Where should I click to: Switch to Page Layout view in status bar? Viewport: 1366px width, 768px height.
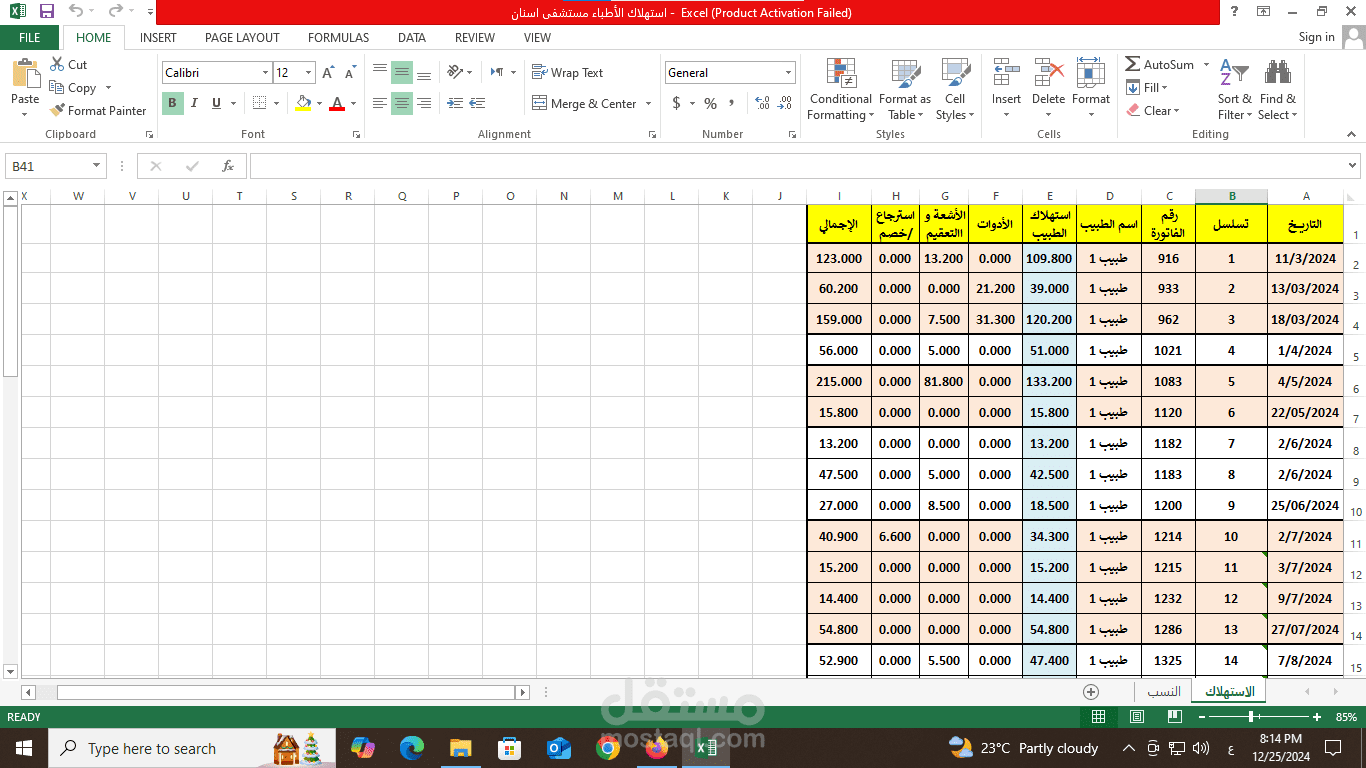click(1136, 717)
